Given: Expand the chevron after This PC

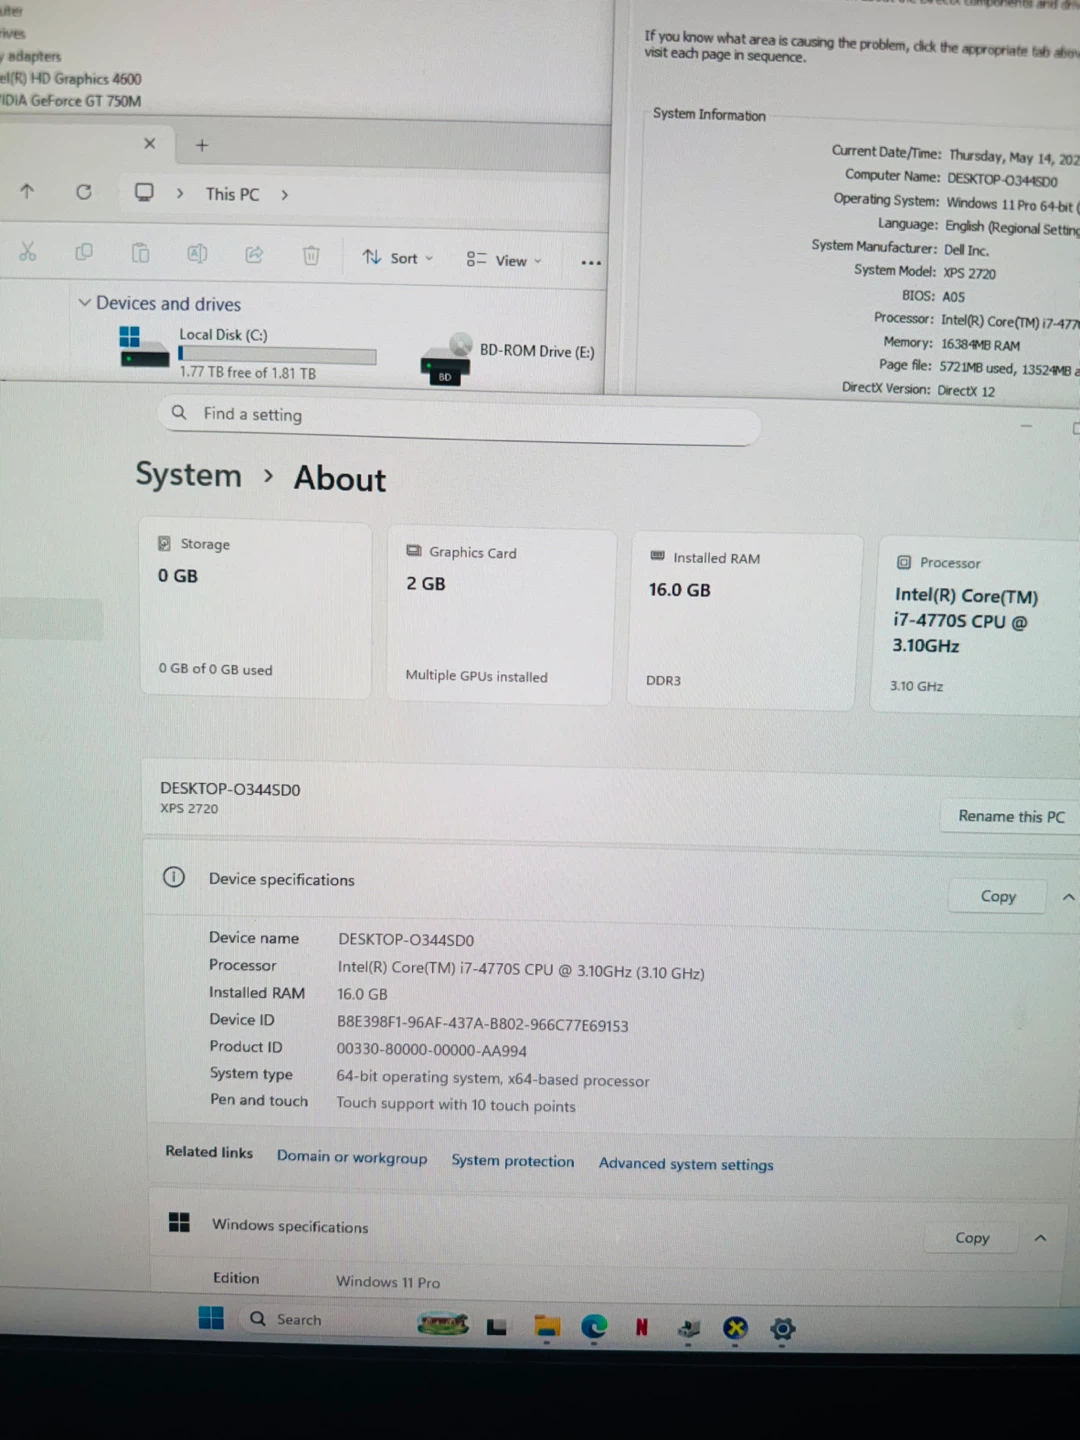Looking at the screenshot, I should click(285, 195).
